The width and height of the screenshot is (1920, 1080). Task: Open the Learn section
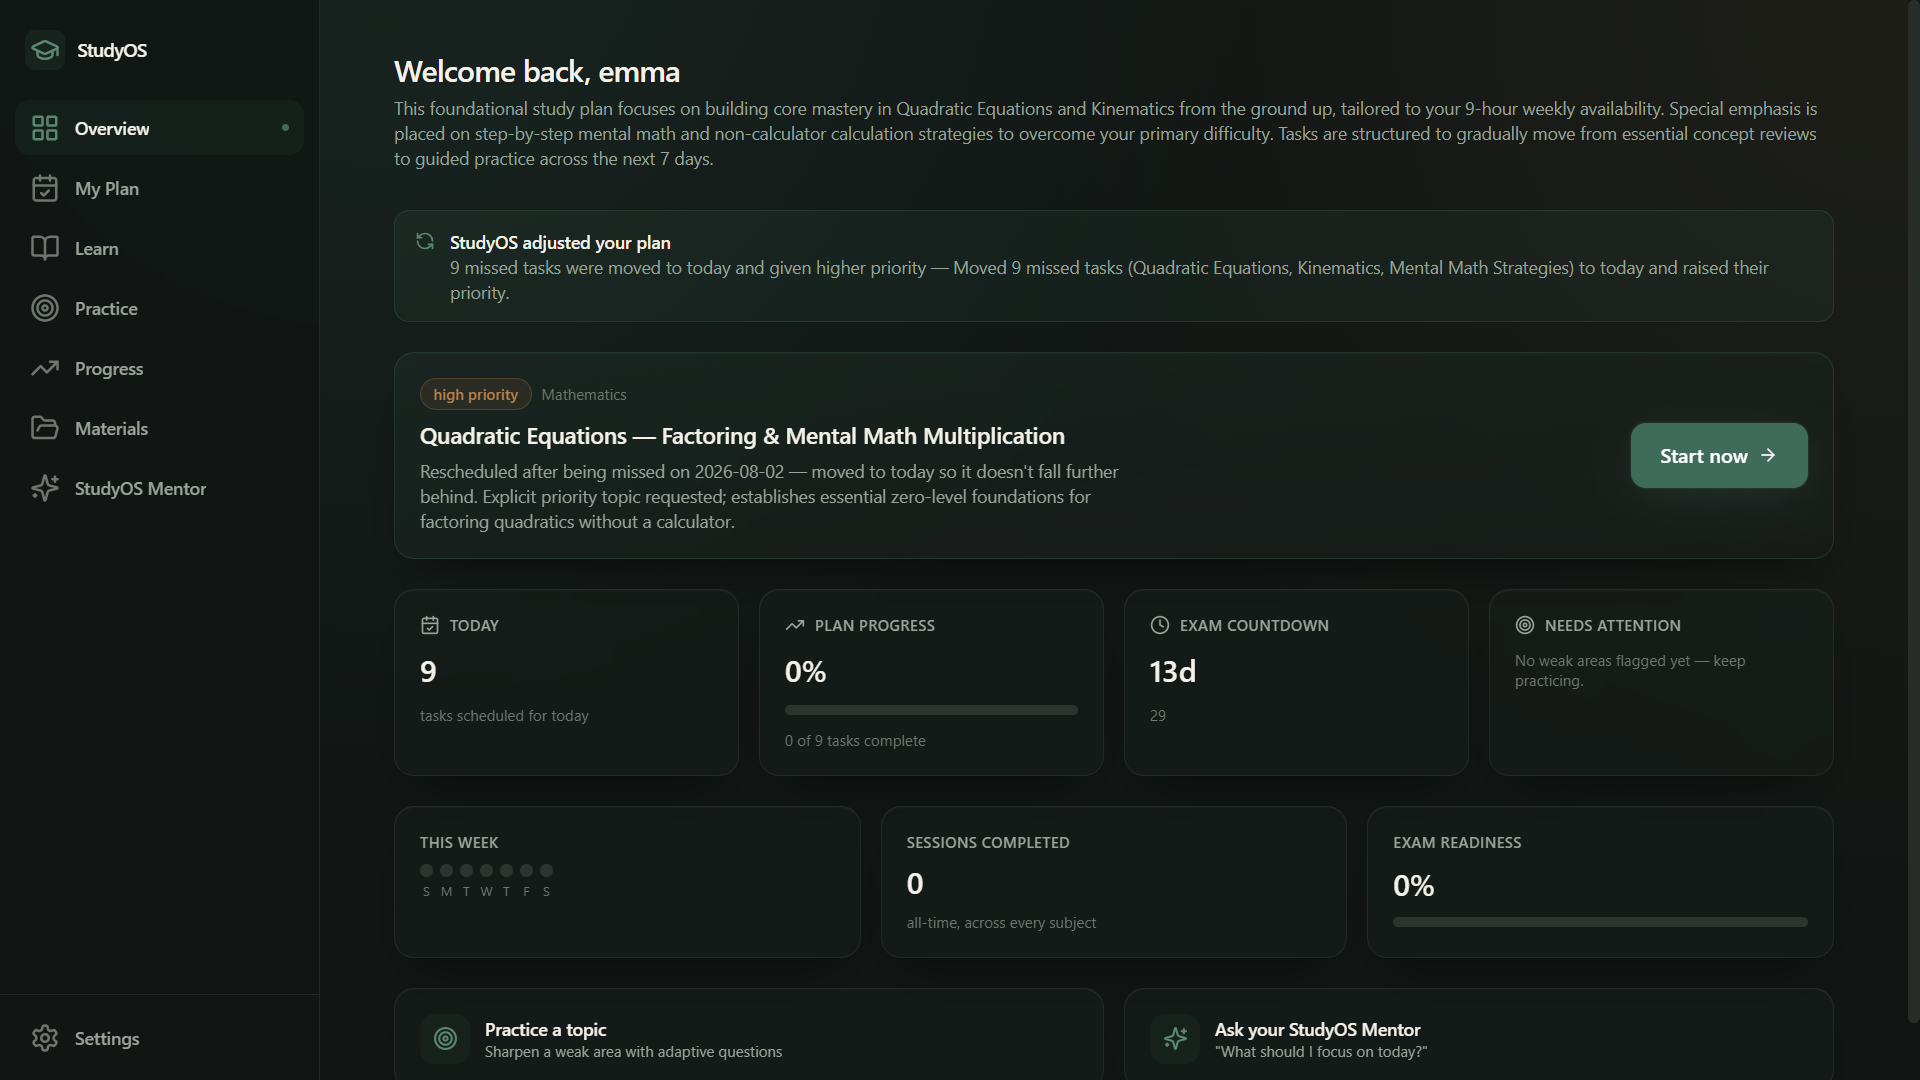159,248
